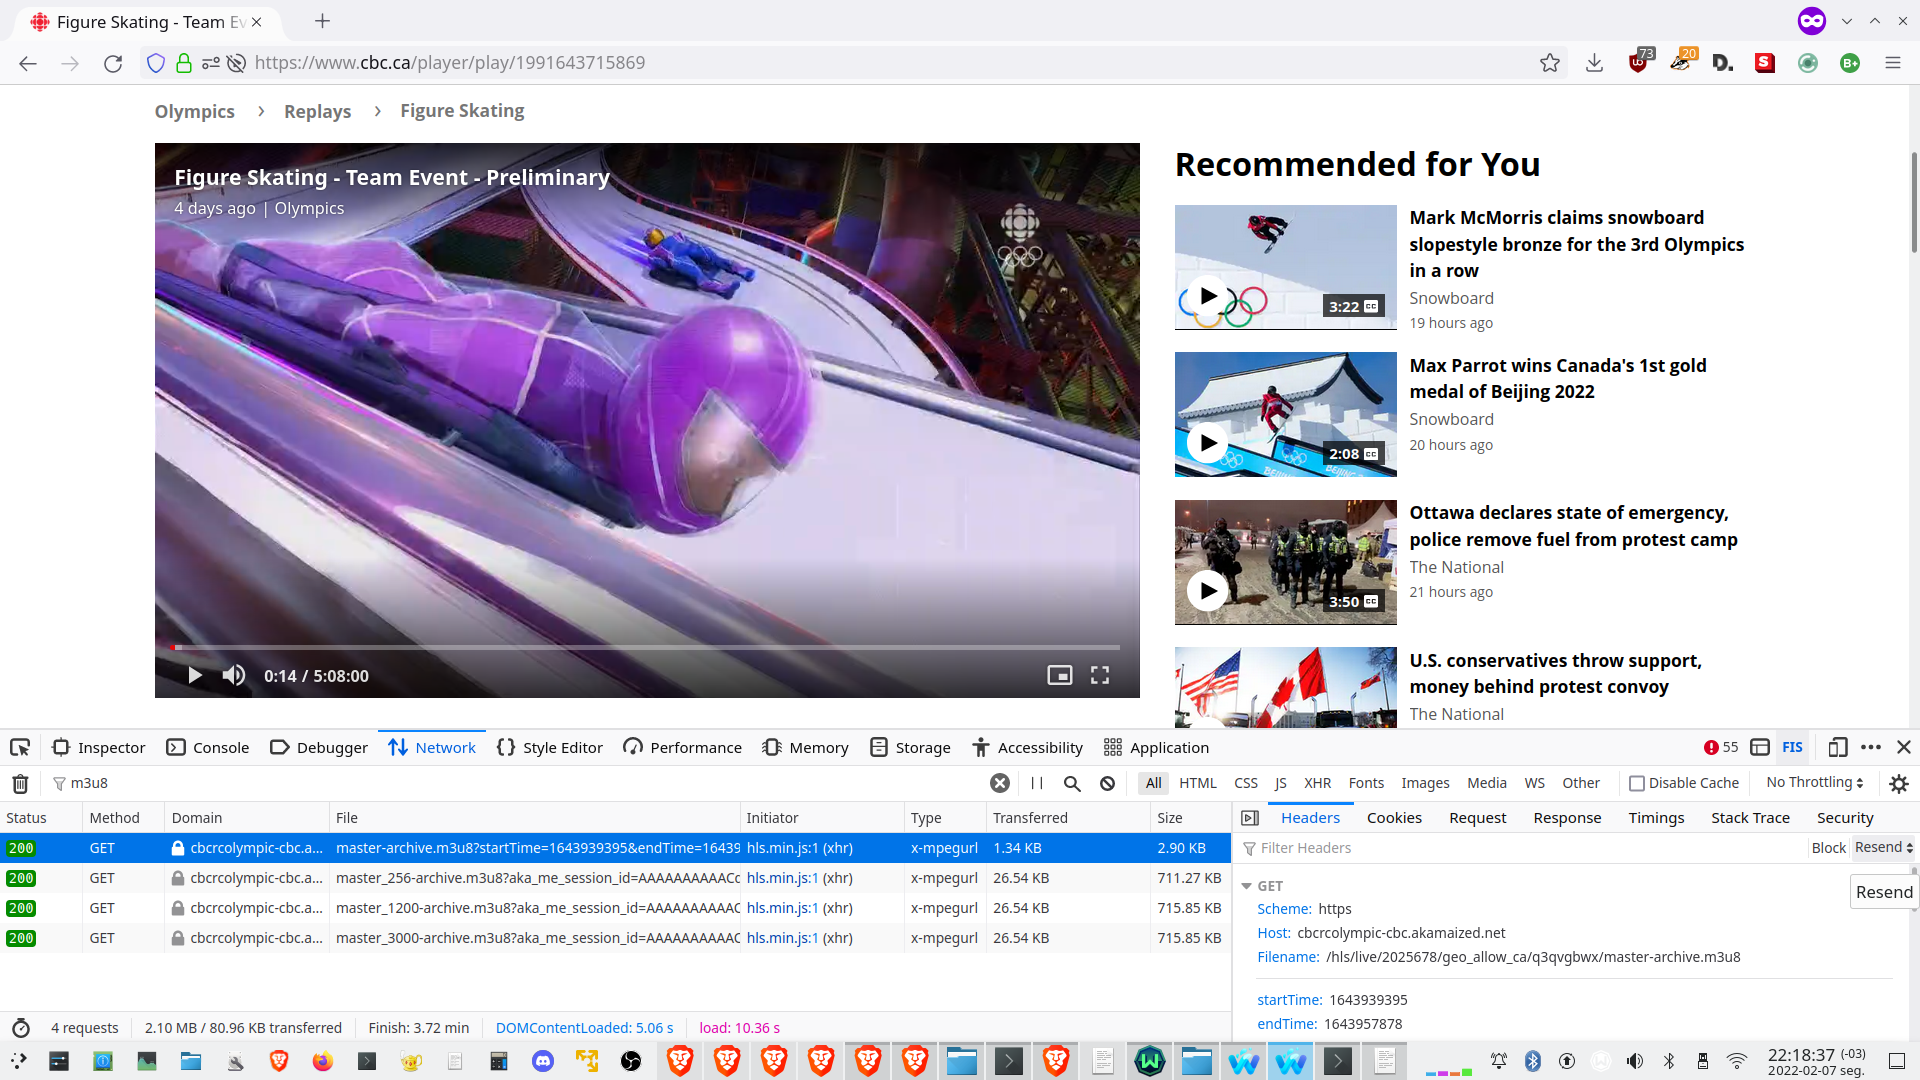Switch to the Inspector panel
Screen dimensions: 1920x1080
(x=99, y=748)
